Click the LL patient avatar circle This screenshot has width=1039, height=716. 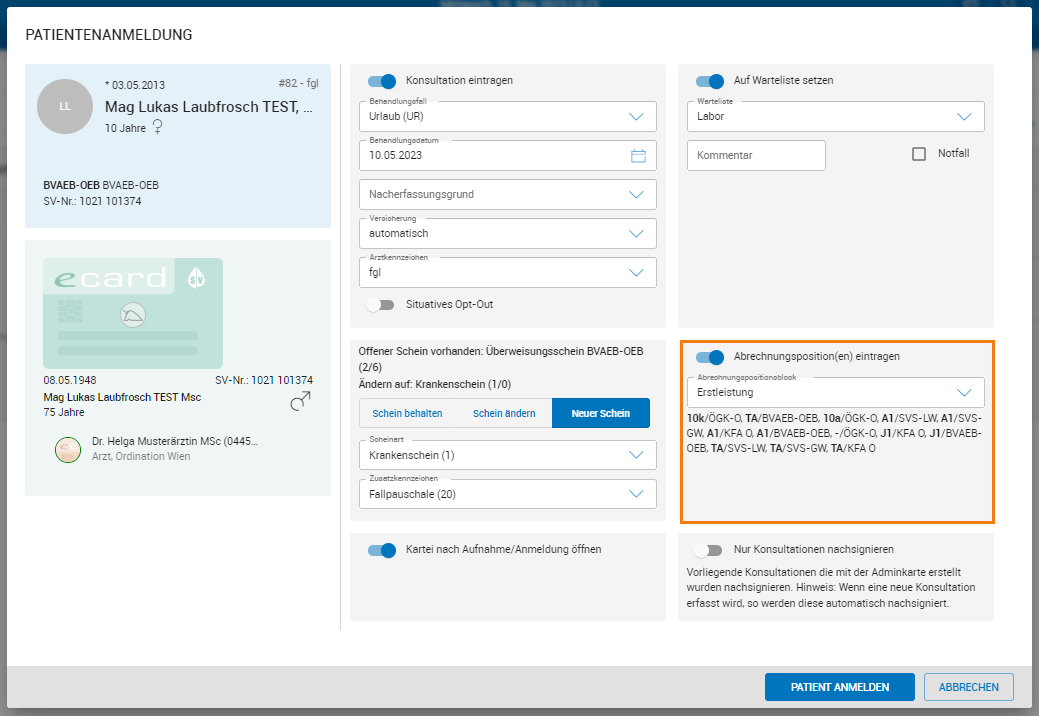coord(65,106)
